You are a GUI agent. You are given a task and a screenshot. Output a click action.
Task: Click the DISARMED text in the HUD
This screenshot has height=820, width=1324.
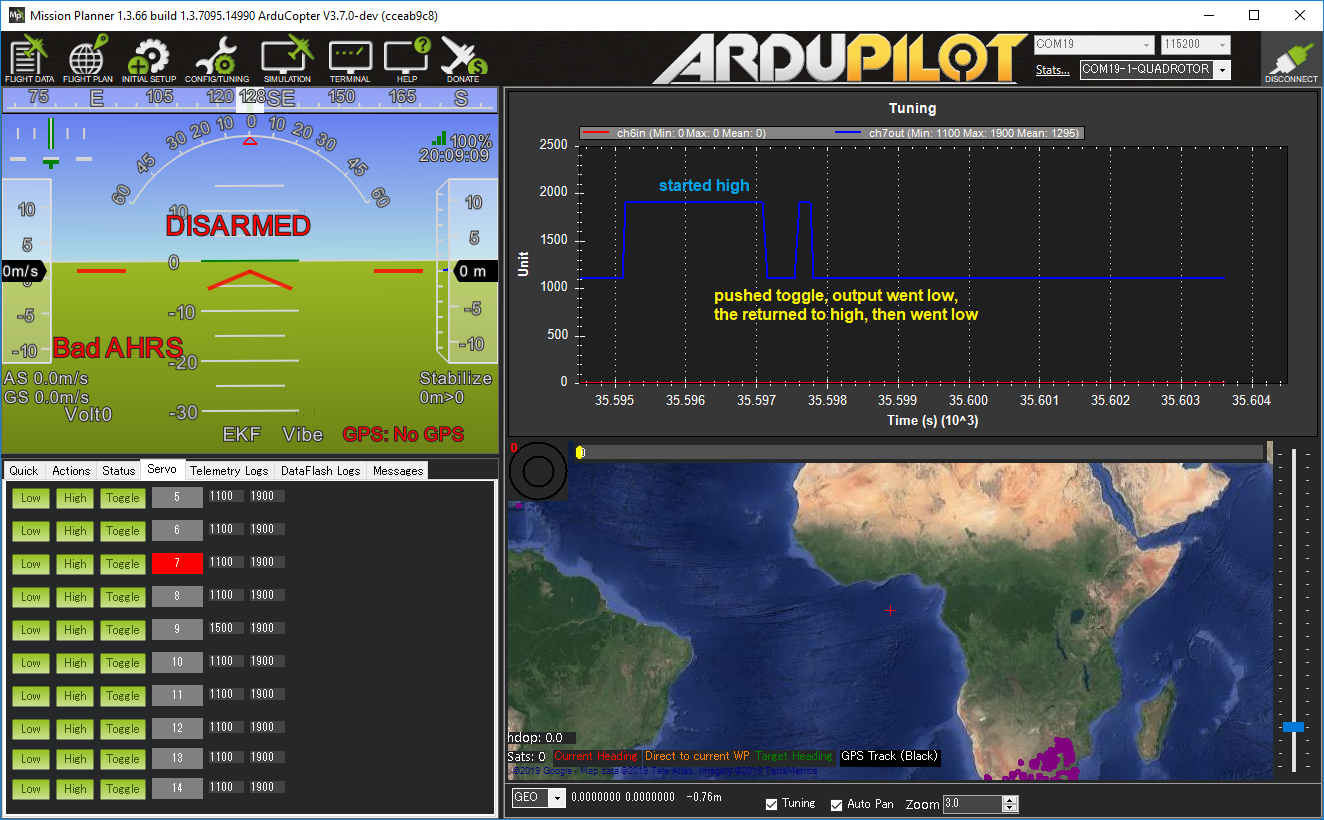point(238,226)
